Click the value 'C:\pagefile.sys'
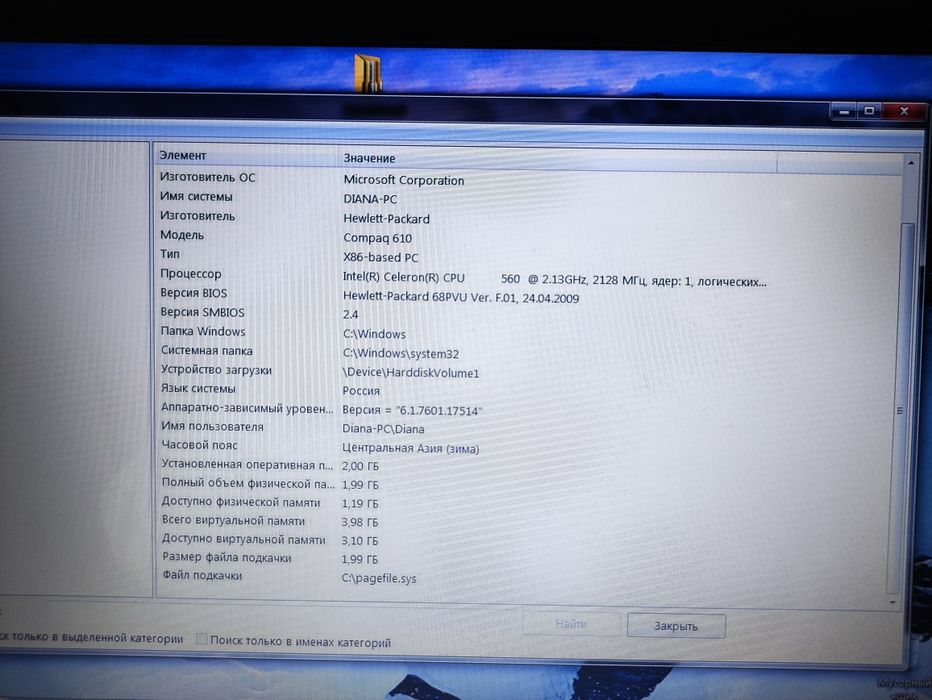This screenshot has height=700, width=932. [379, 578]
